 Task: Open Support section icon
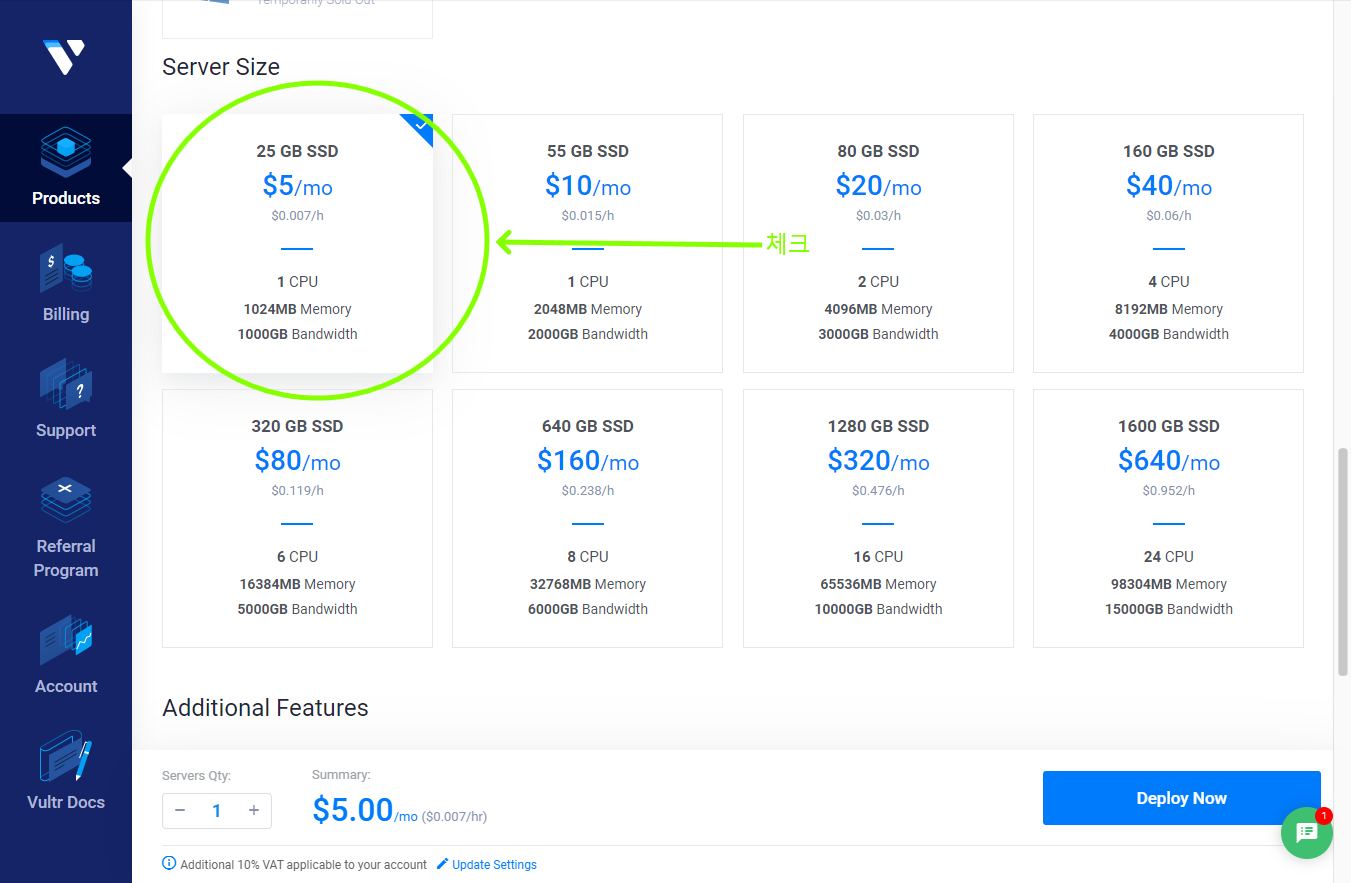coord(66,384)
